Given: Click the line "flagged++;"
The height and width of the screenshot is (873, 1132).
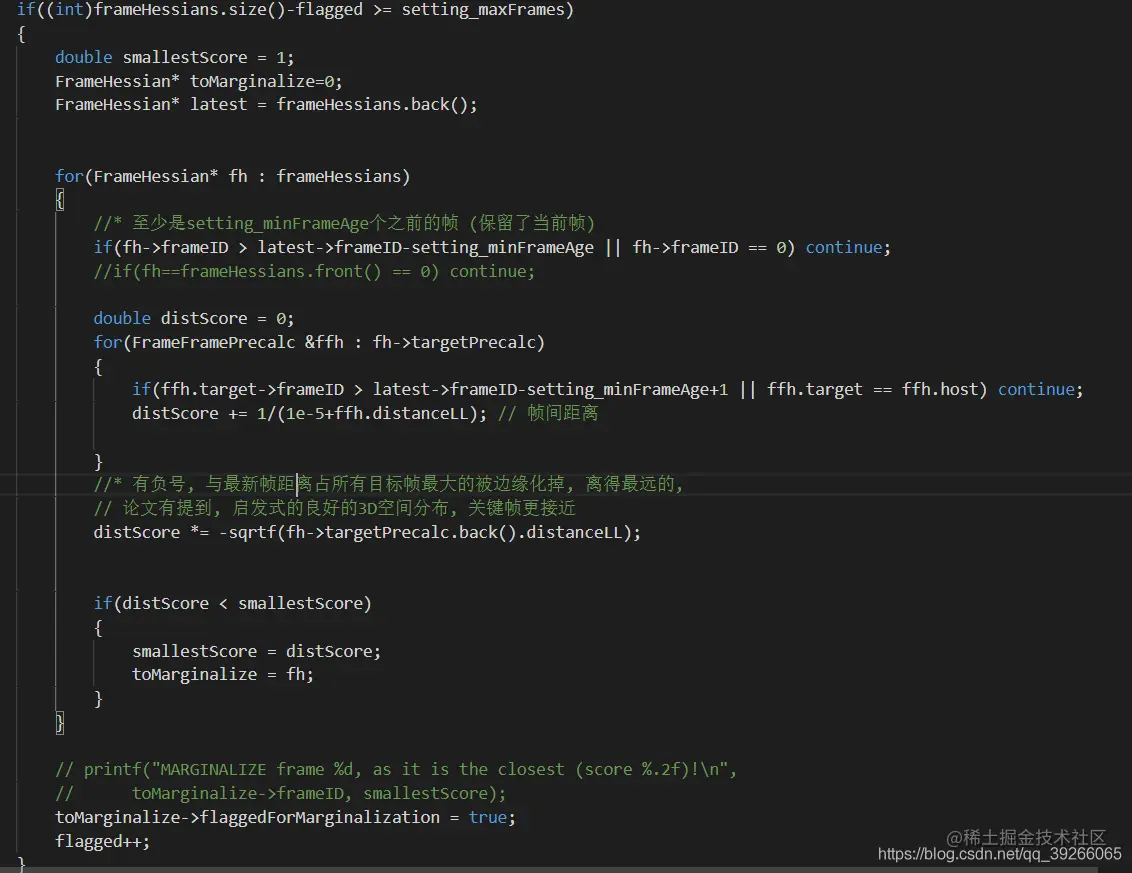Looking at the screenshot, I should coord(103,842).
